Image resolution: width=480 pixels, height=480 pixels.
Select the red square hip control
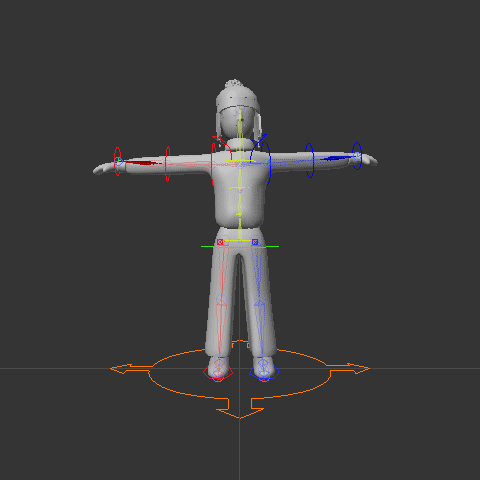point(220,242)
